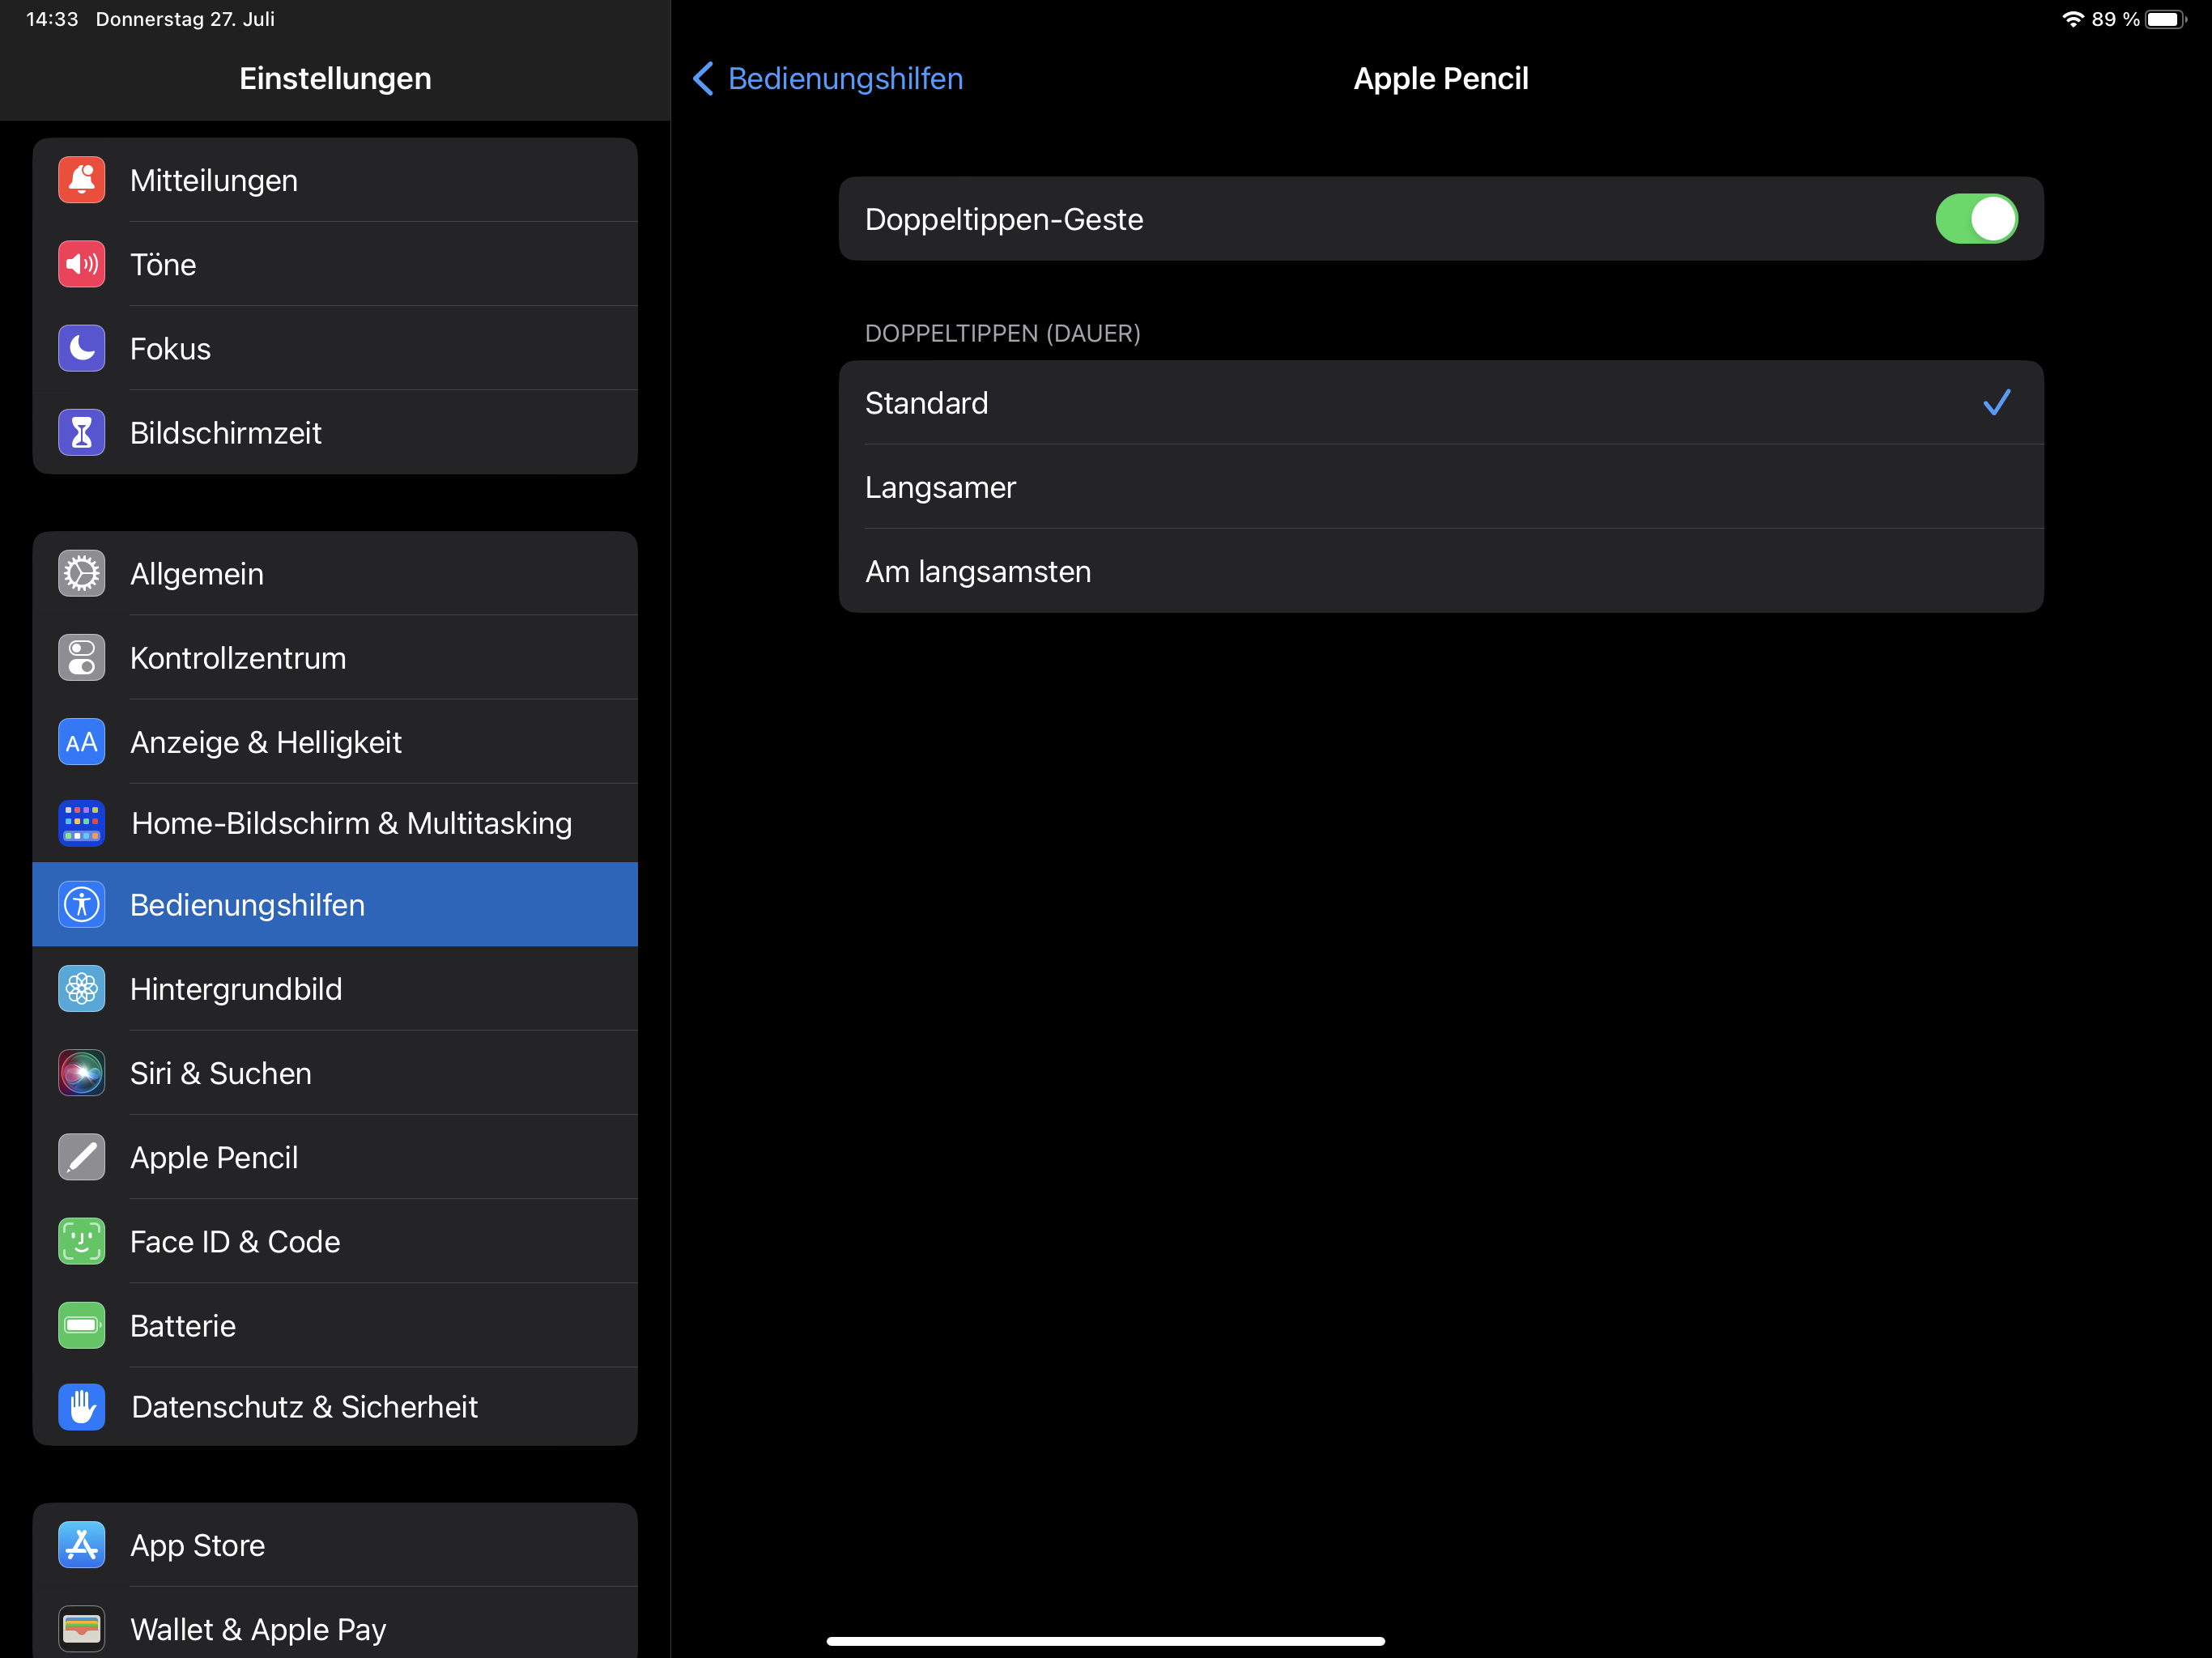Tap the Wallet & Apple Pay row
The width and height of the screenshot is (2212, 1658).
[x=335, y=1629]
